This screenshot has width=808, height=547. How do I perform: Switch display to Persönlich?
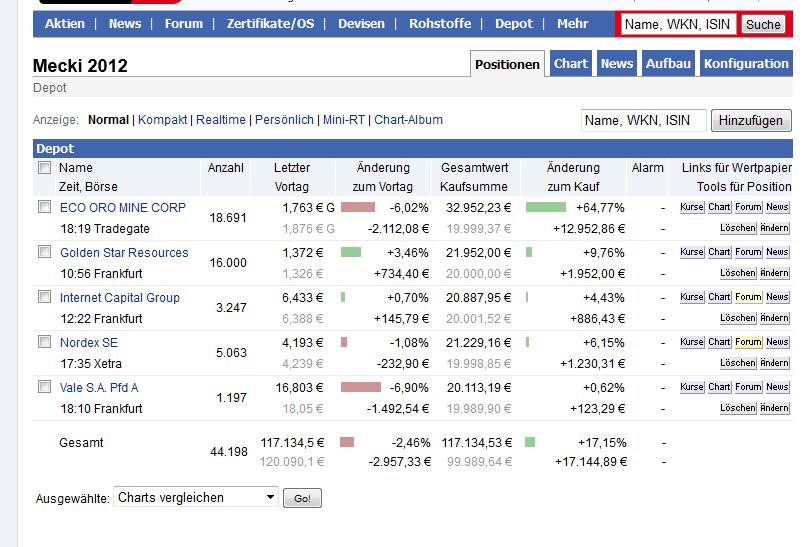tap(284, 120)
